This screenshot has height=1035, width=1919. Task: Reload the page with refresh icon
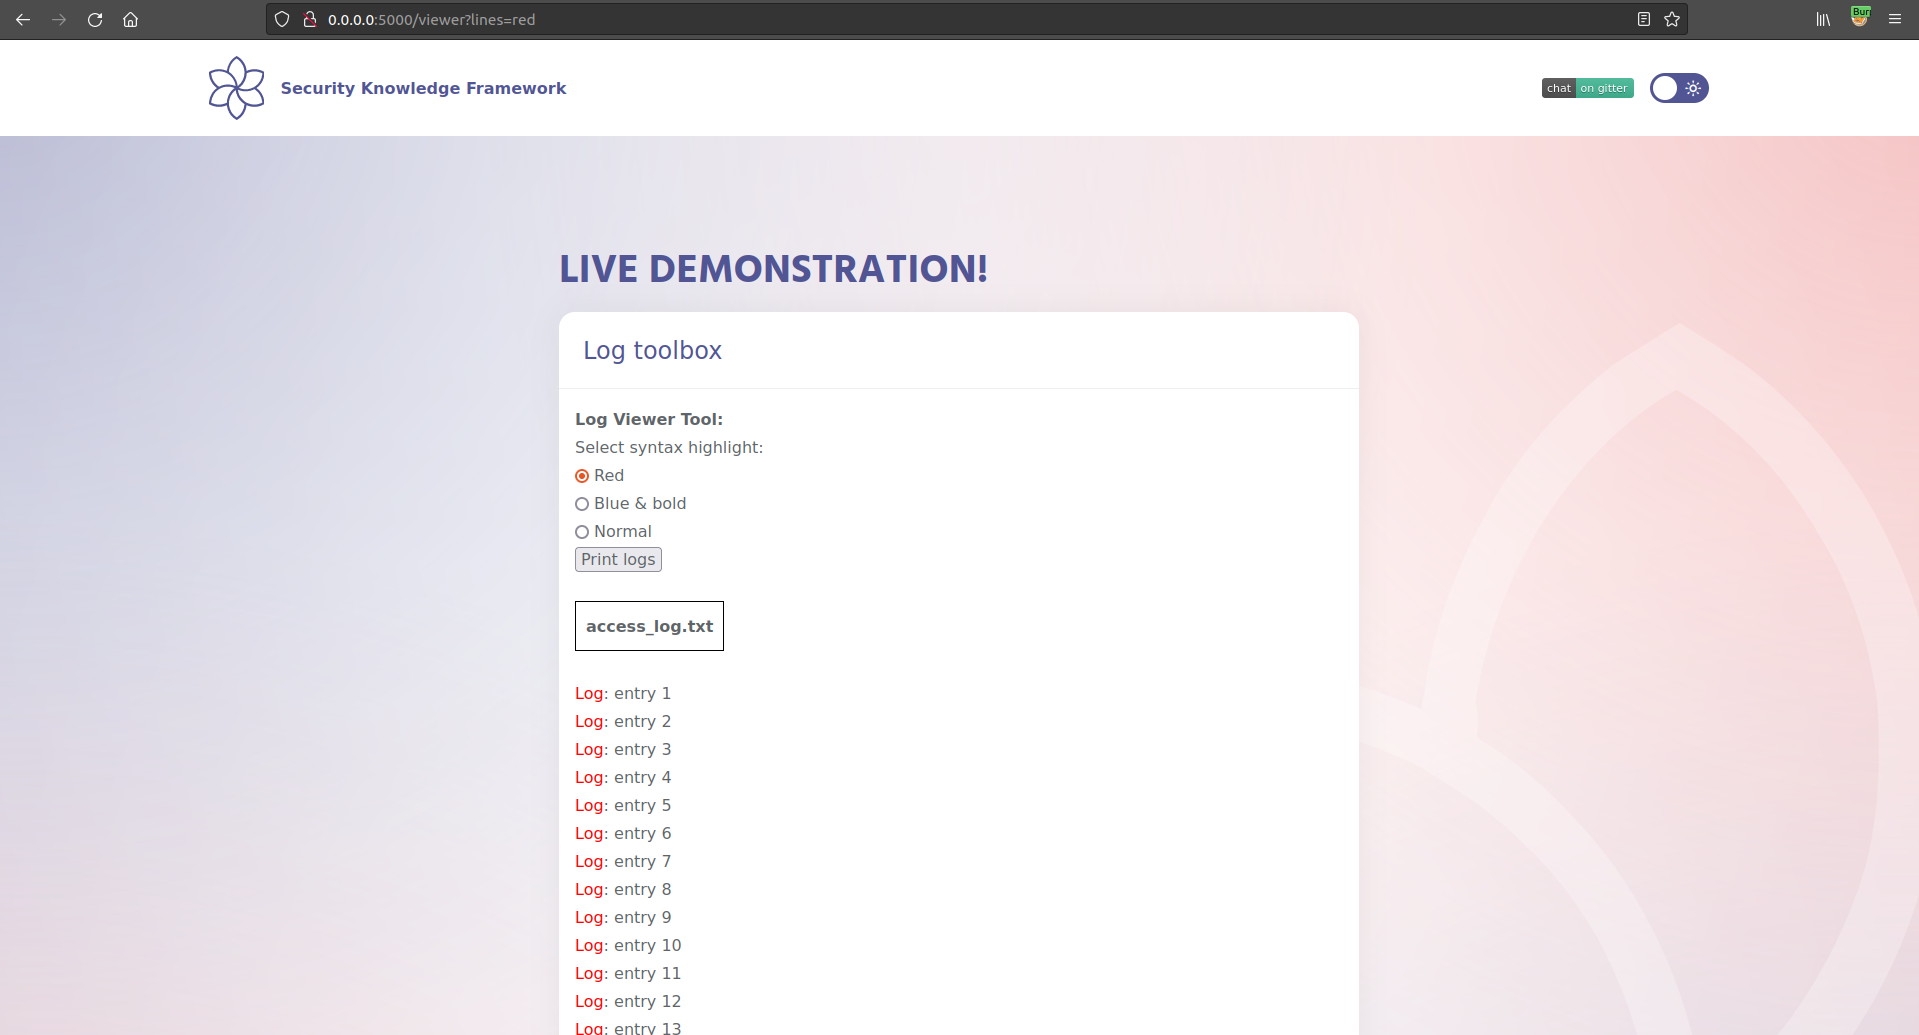tap(95, 19)
